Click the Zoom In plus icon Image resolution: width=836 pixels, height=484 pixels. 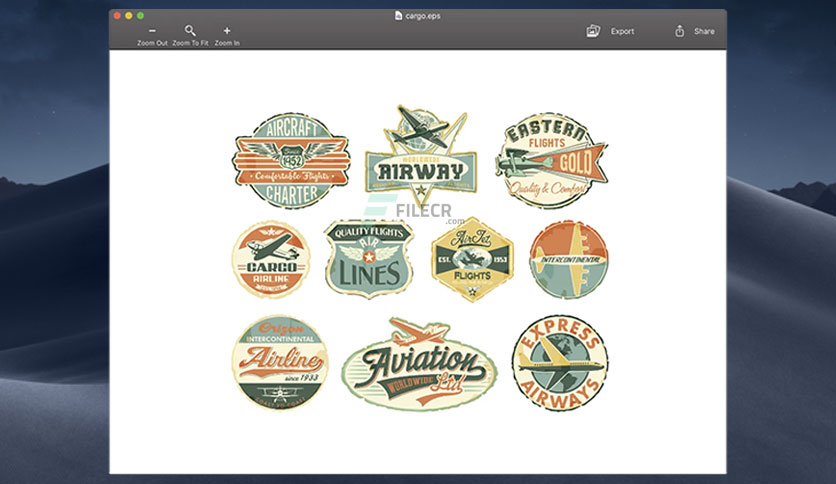227,31
